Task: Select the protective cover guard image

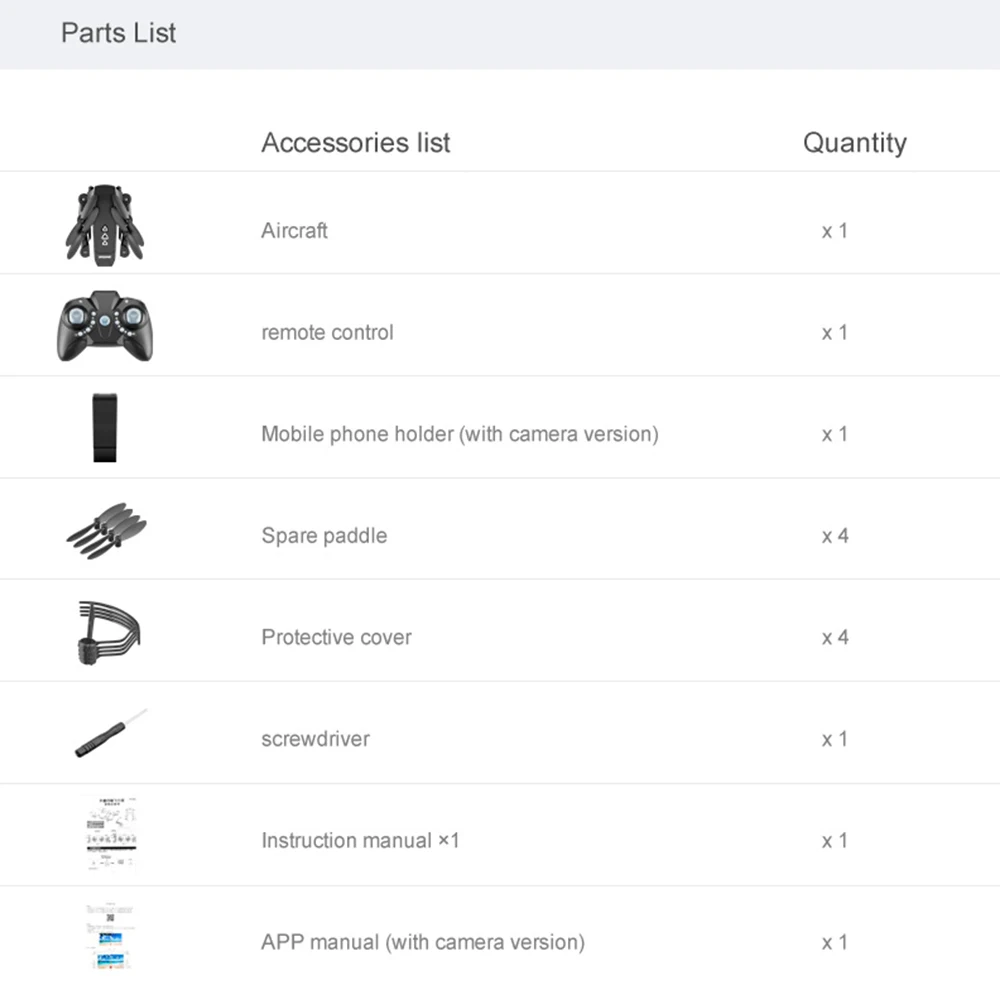Action: [x=108, y=633]
